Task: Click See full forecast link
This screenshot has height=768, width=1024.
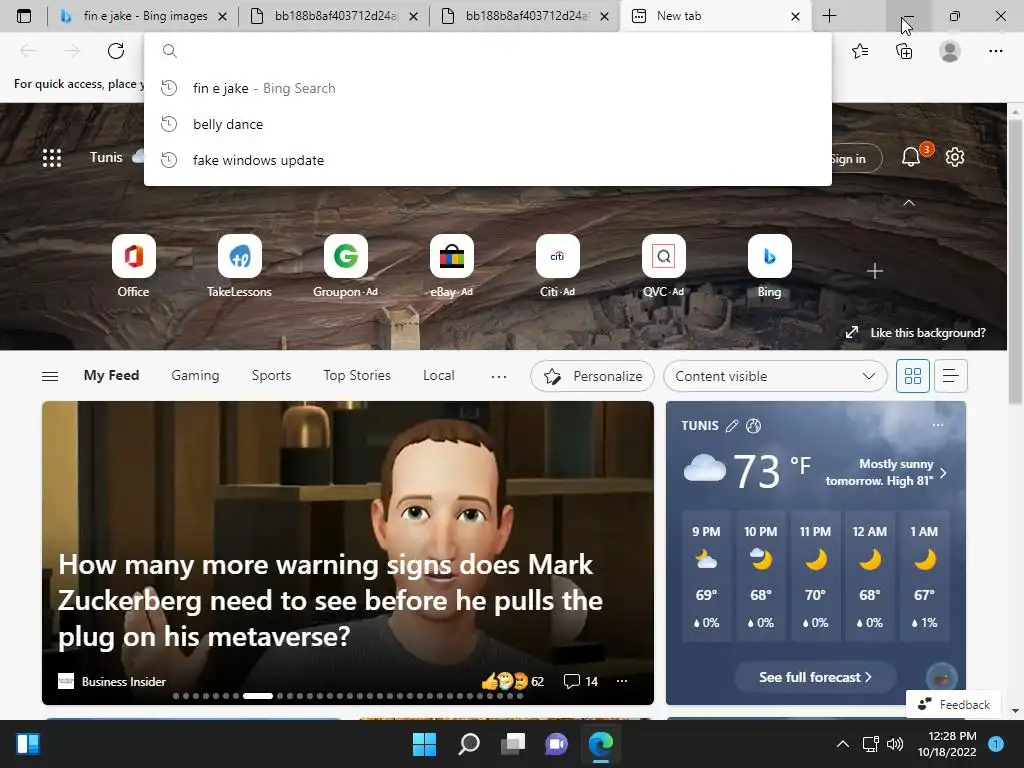Action: click(815, 677)
